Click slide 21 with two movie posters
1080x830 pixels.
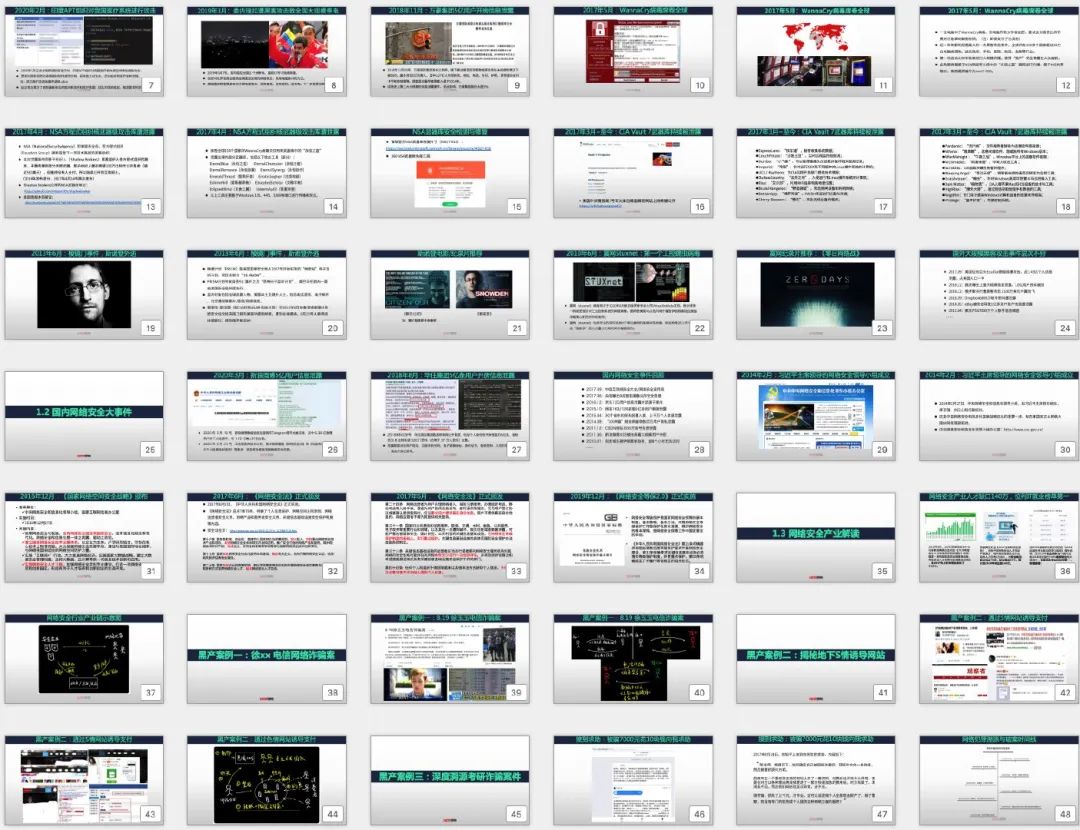(449, 294)
